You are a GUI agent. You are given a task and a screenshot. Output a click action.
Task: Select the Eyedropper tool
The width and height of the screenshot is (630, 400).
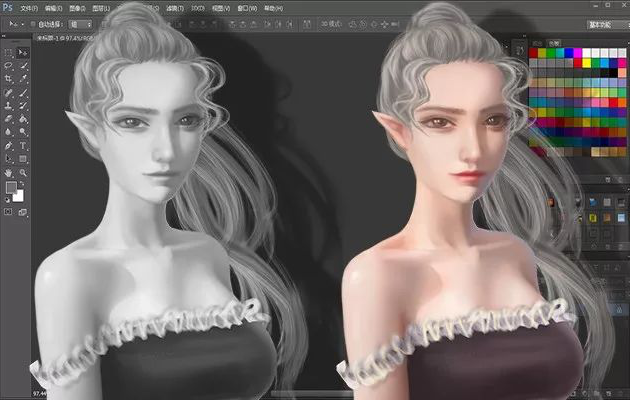point(23,79)
